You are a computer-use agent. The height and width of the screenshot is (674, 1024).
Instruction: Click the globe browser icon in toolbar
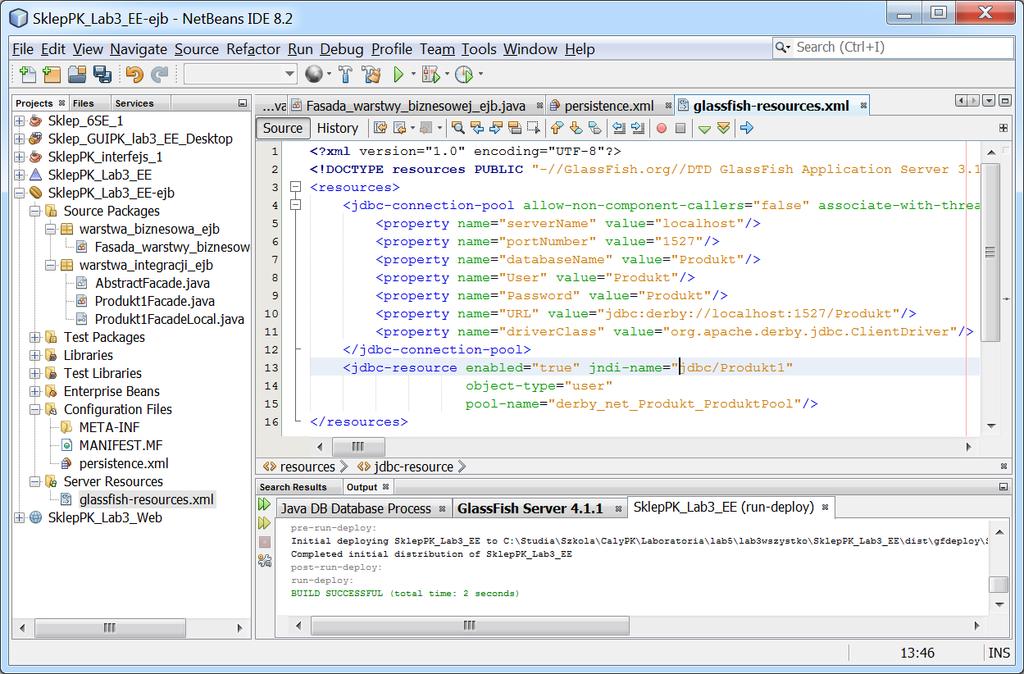[313, 74]
